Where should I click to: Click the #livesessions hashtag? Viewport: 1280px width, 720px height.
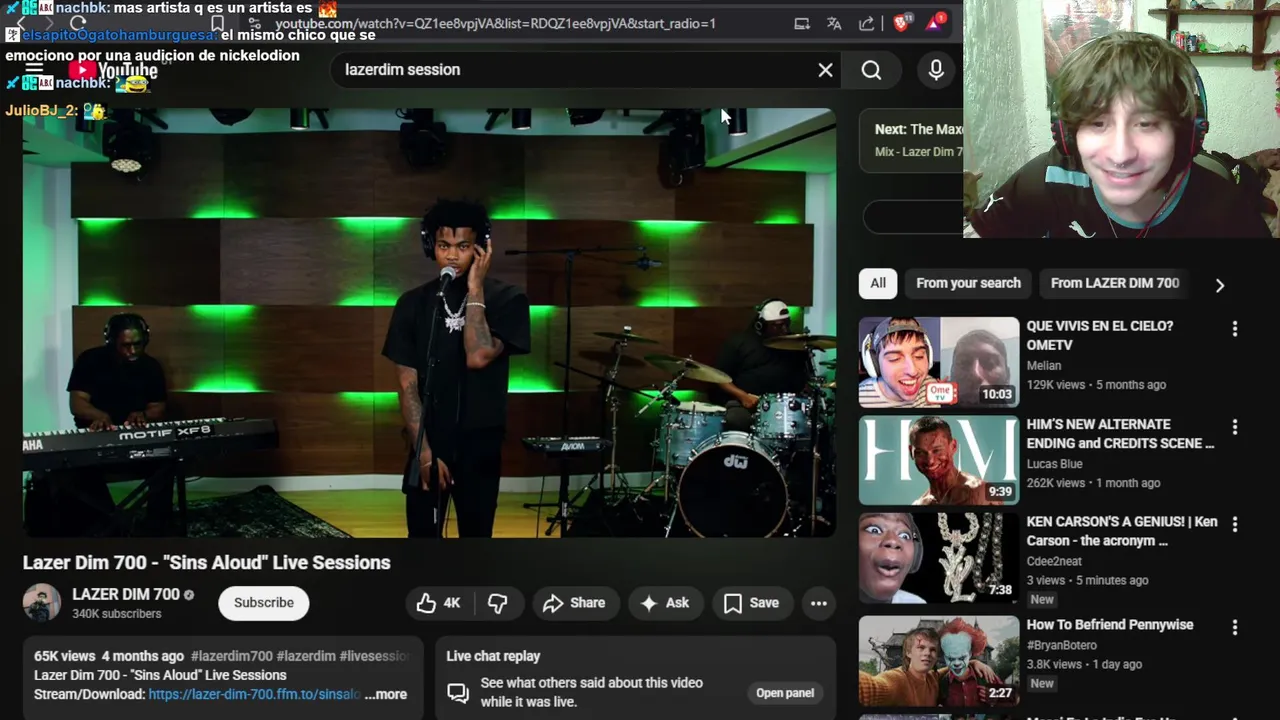374,656
